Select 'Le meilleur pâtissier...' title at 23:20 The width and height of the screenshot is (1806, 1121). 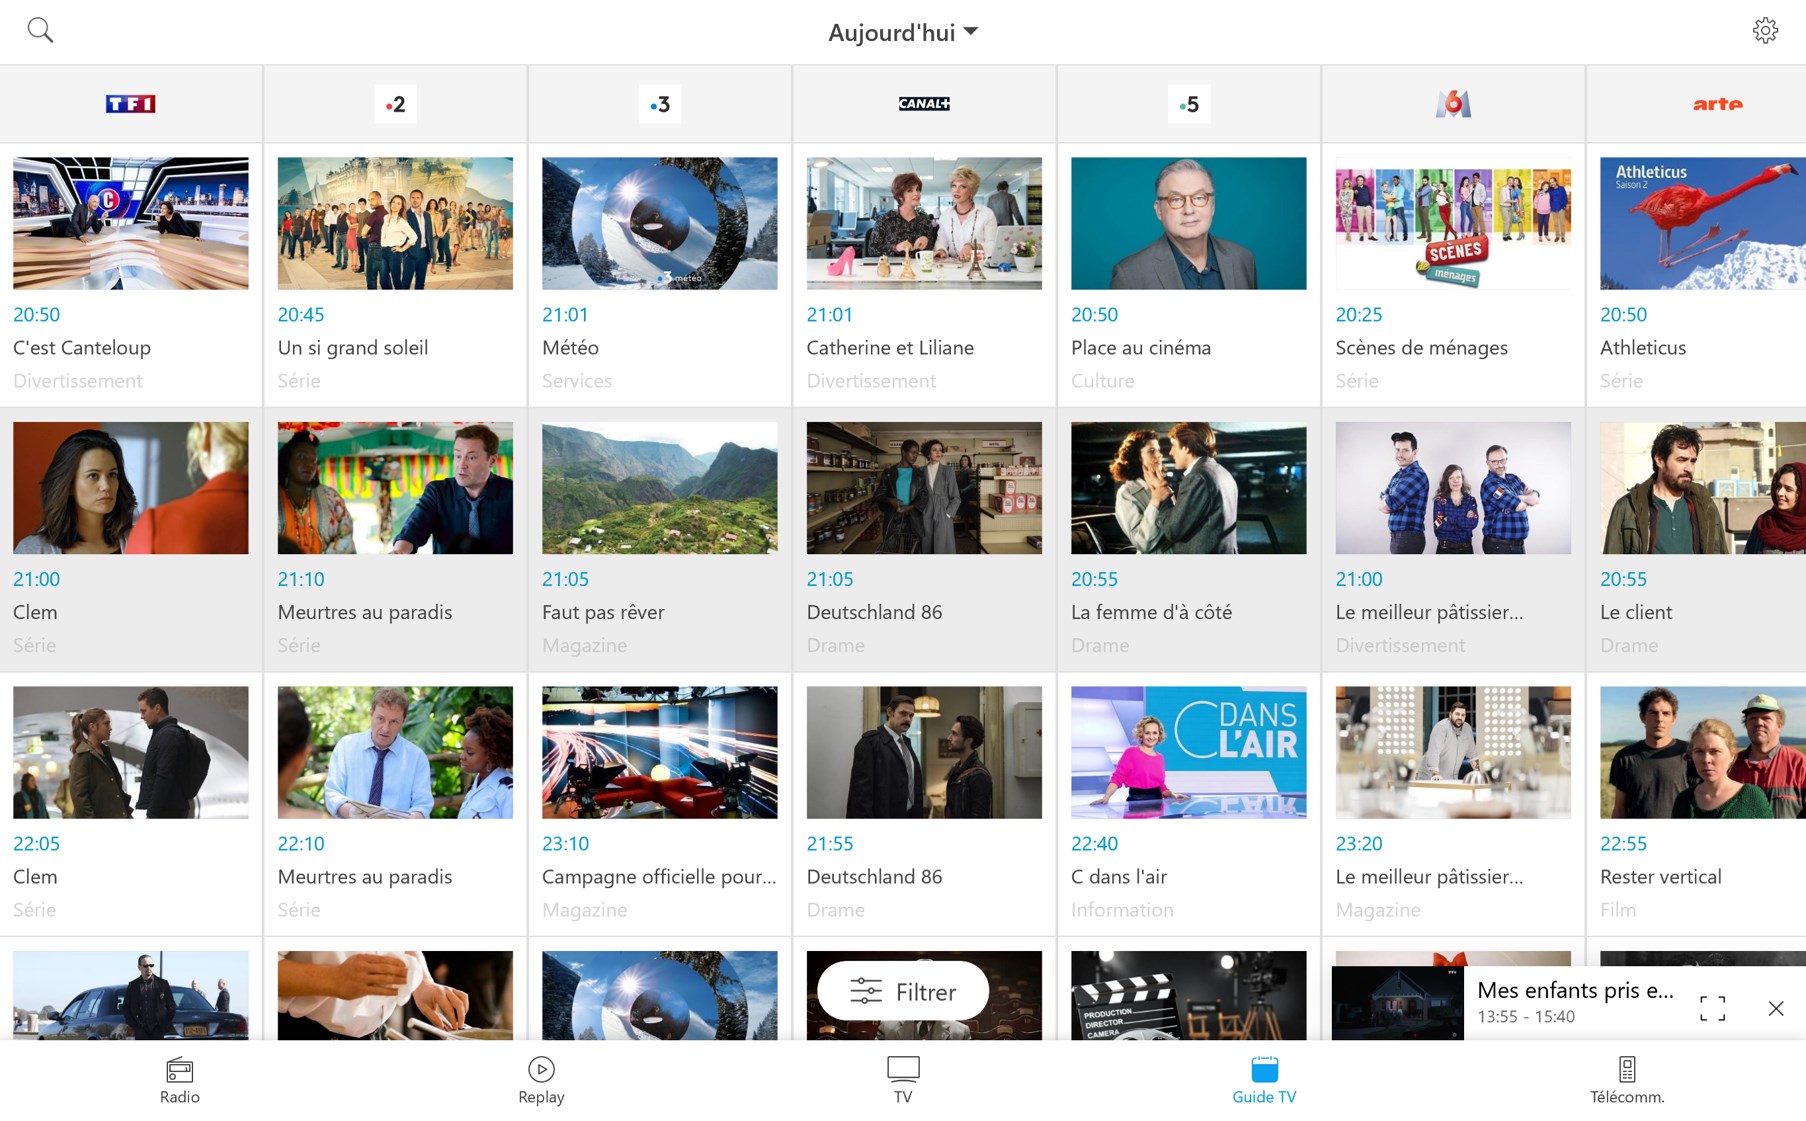point(1430,877)
